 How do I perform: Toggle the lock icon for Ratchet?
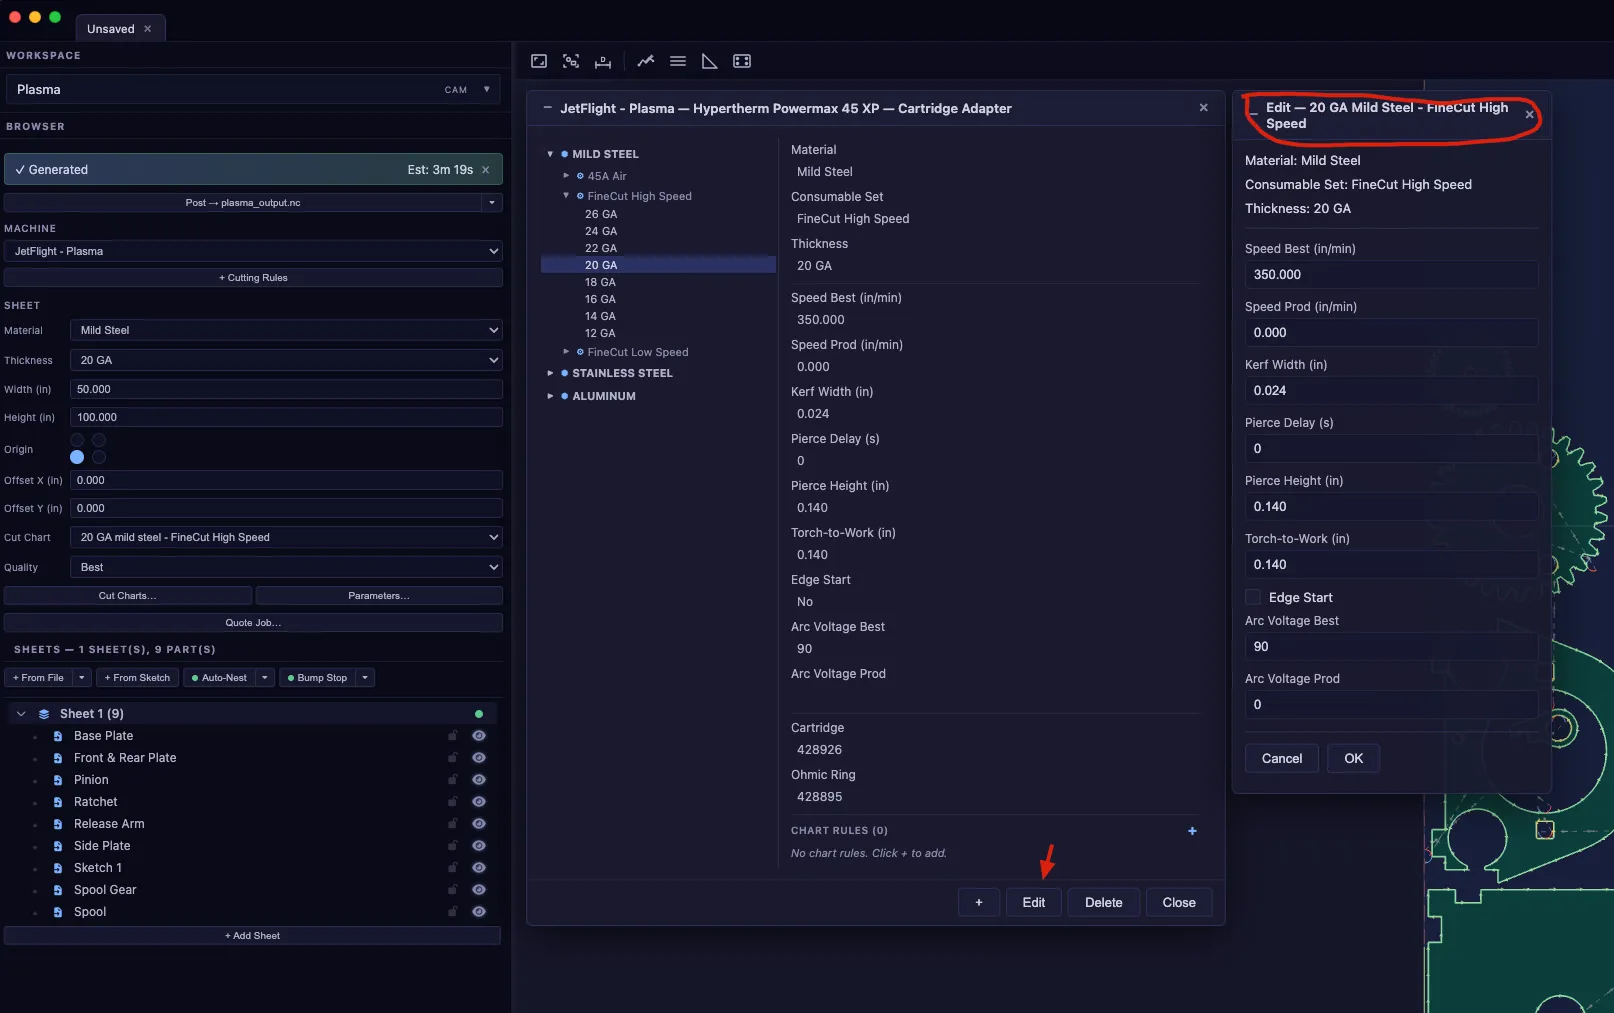pos(453,802)
